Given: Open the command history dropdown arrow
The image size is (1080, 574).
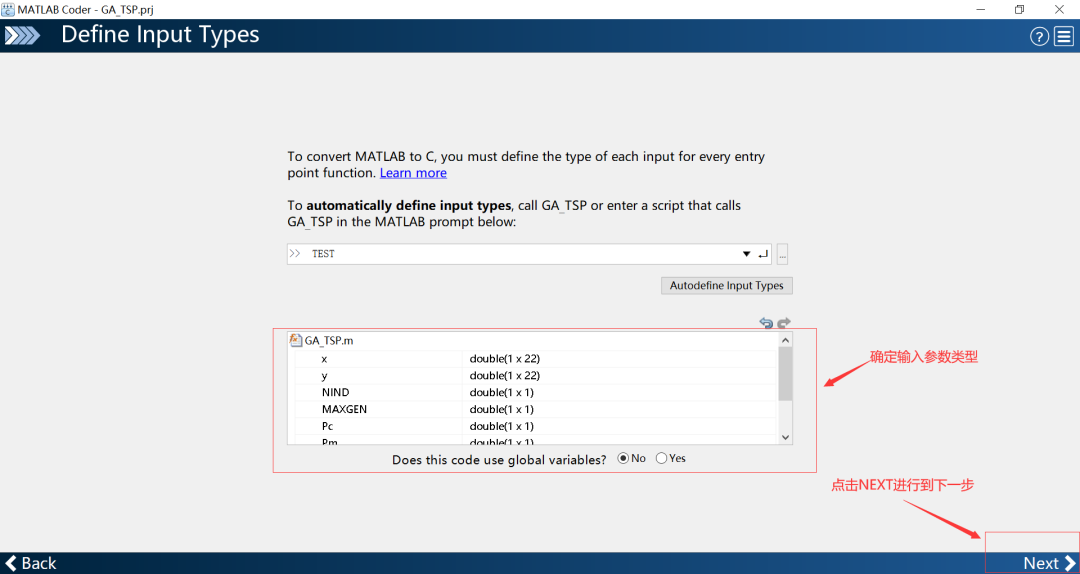Looking at the screenshot, I should 747,254.
